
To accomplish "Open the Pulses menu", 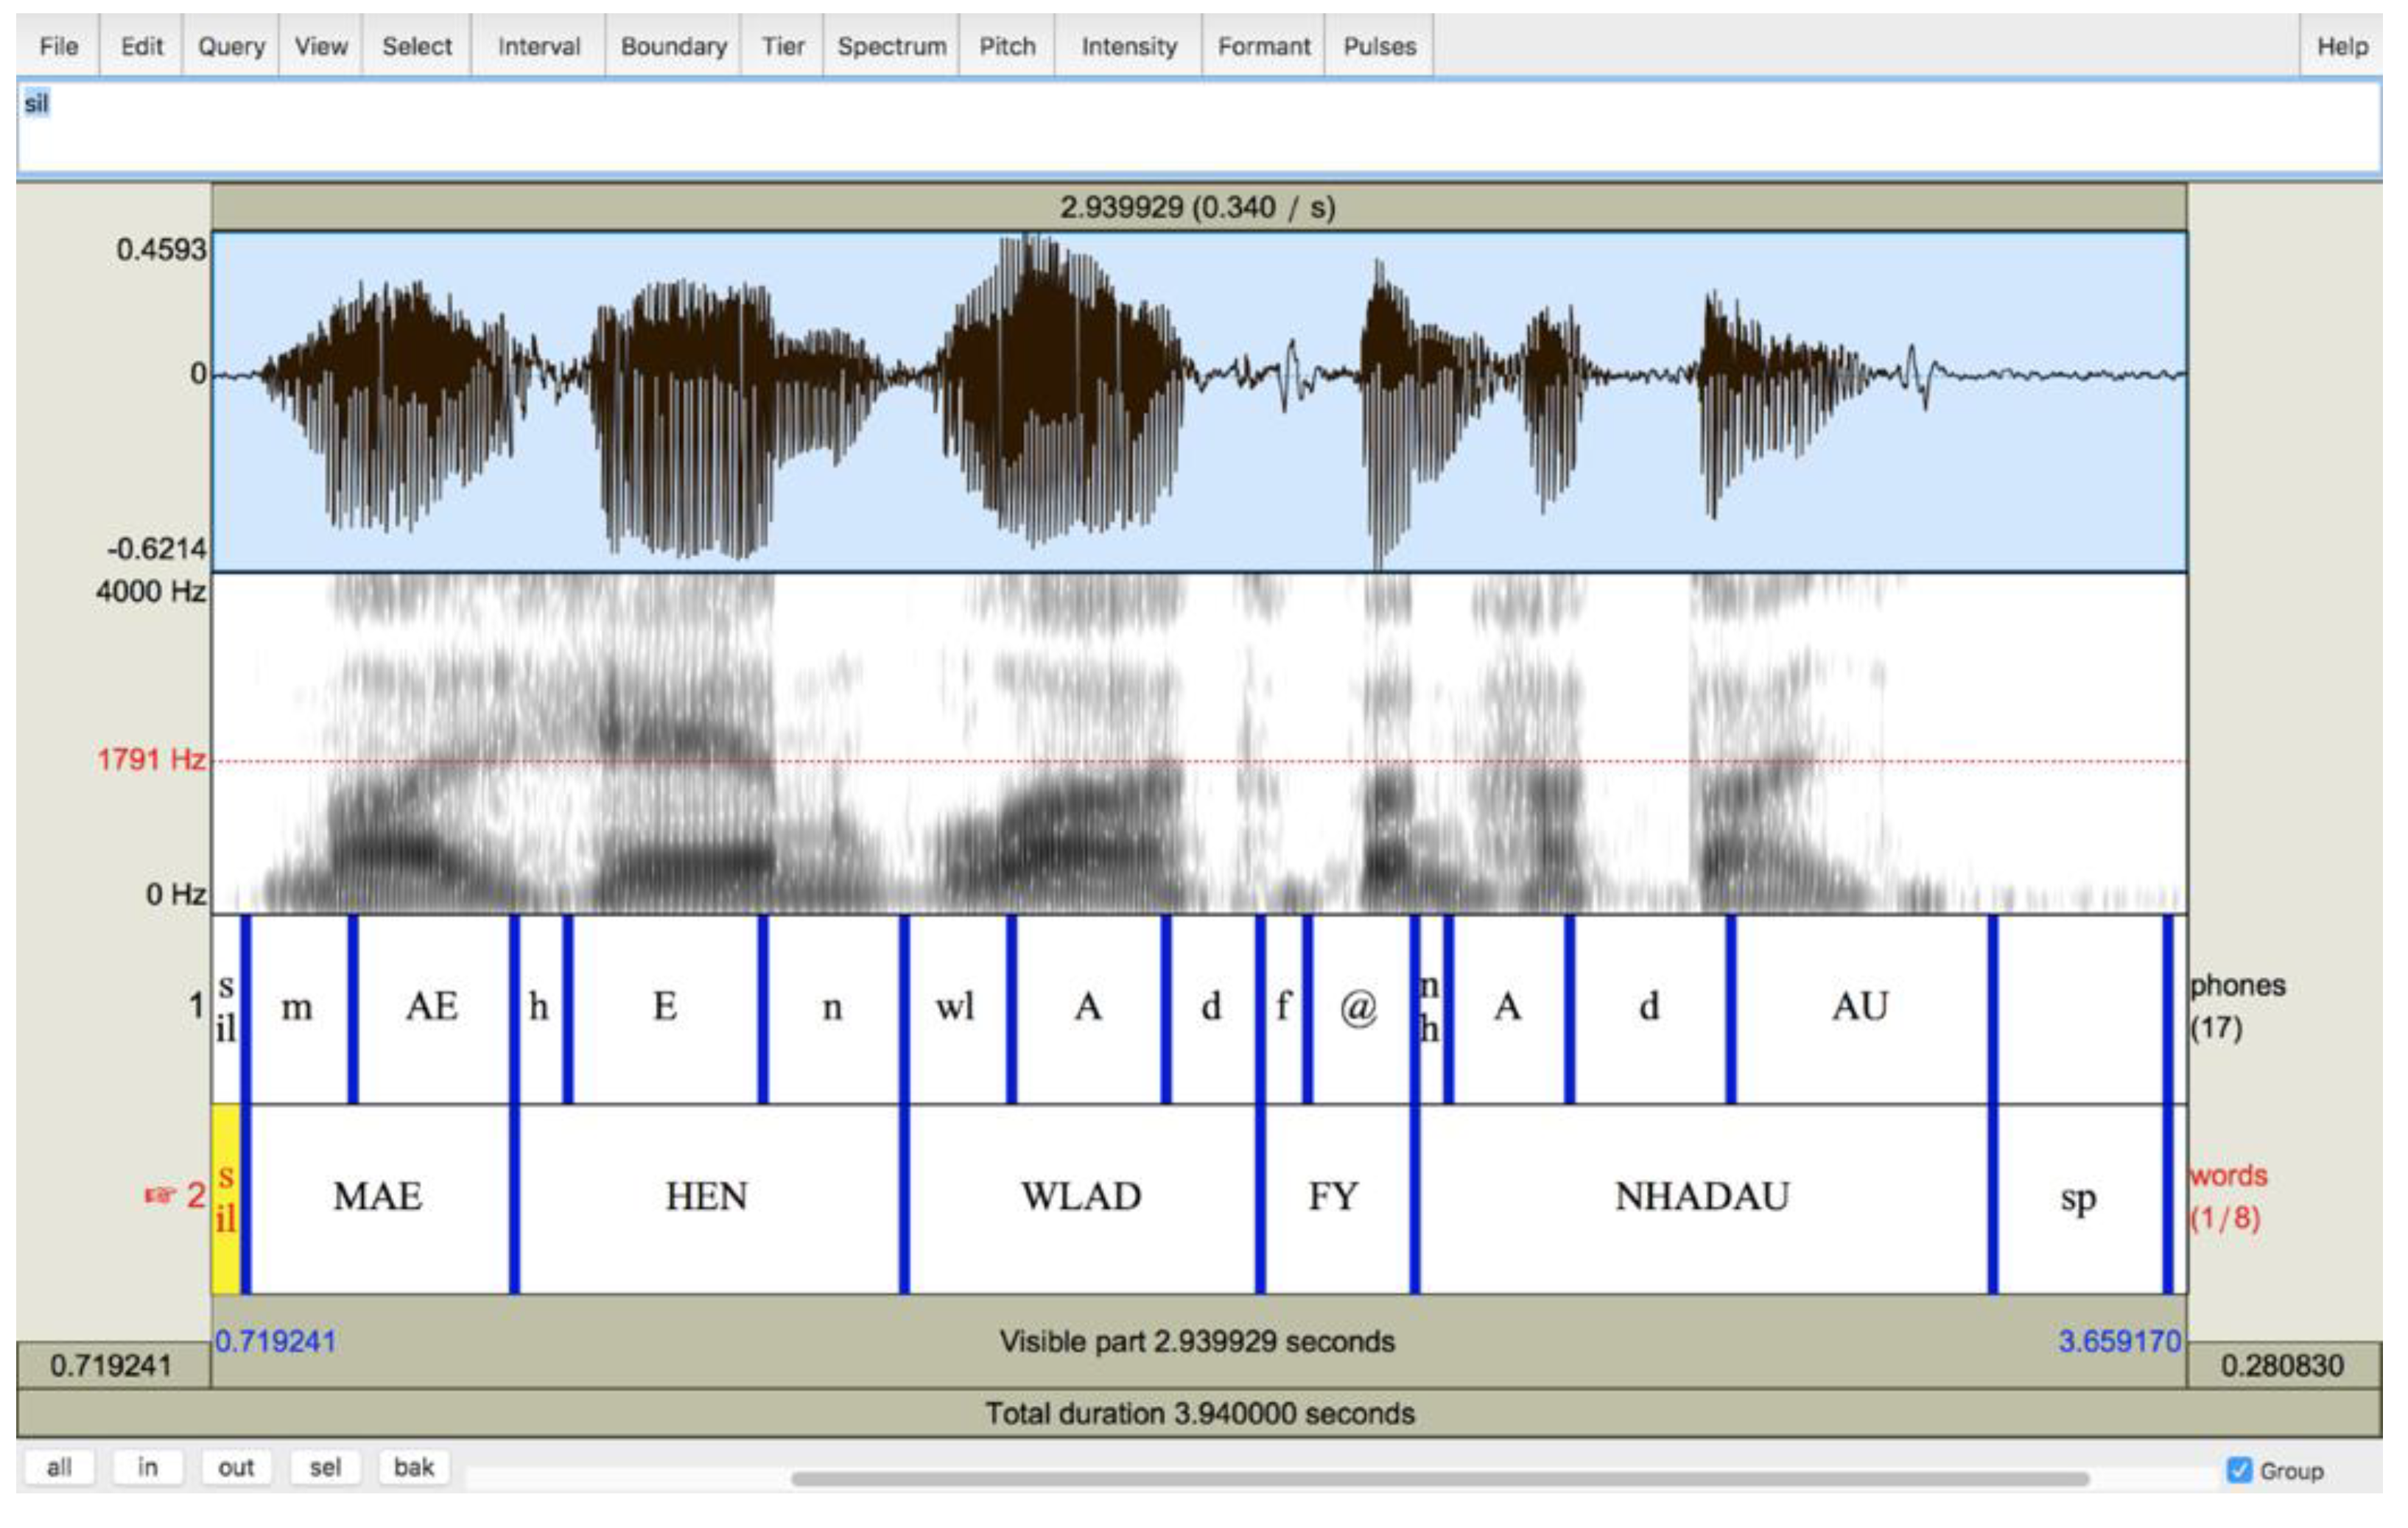I will coord(1379,46).
